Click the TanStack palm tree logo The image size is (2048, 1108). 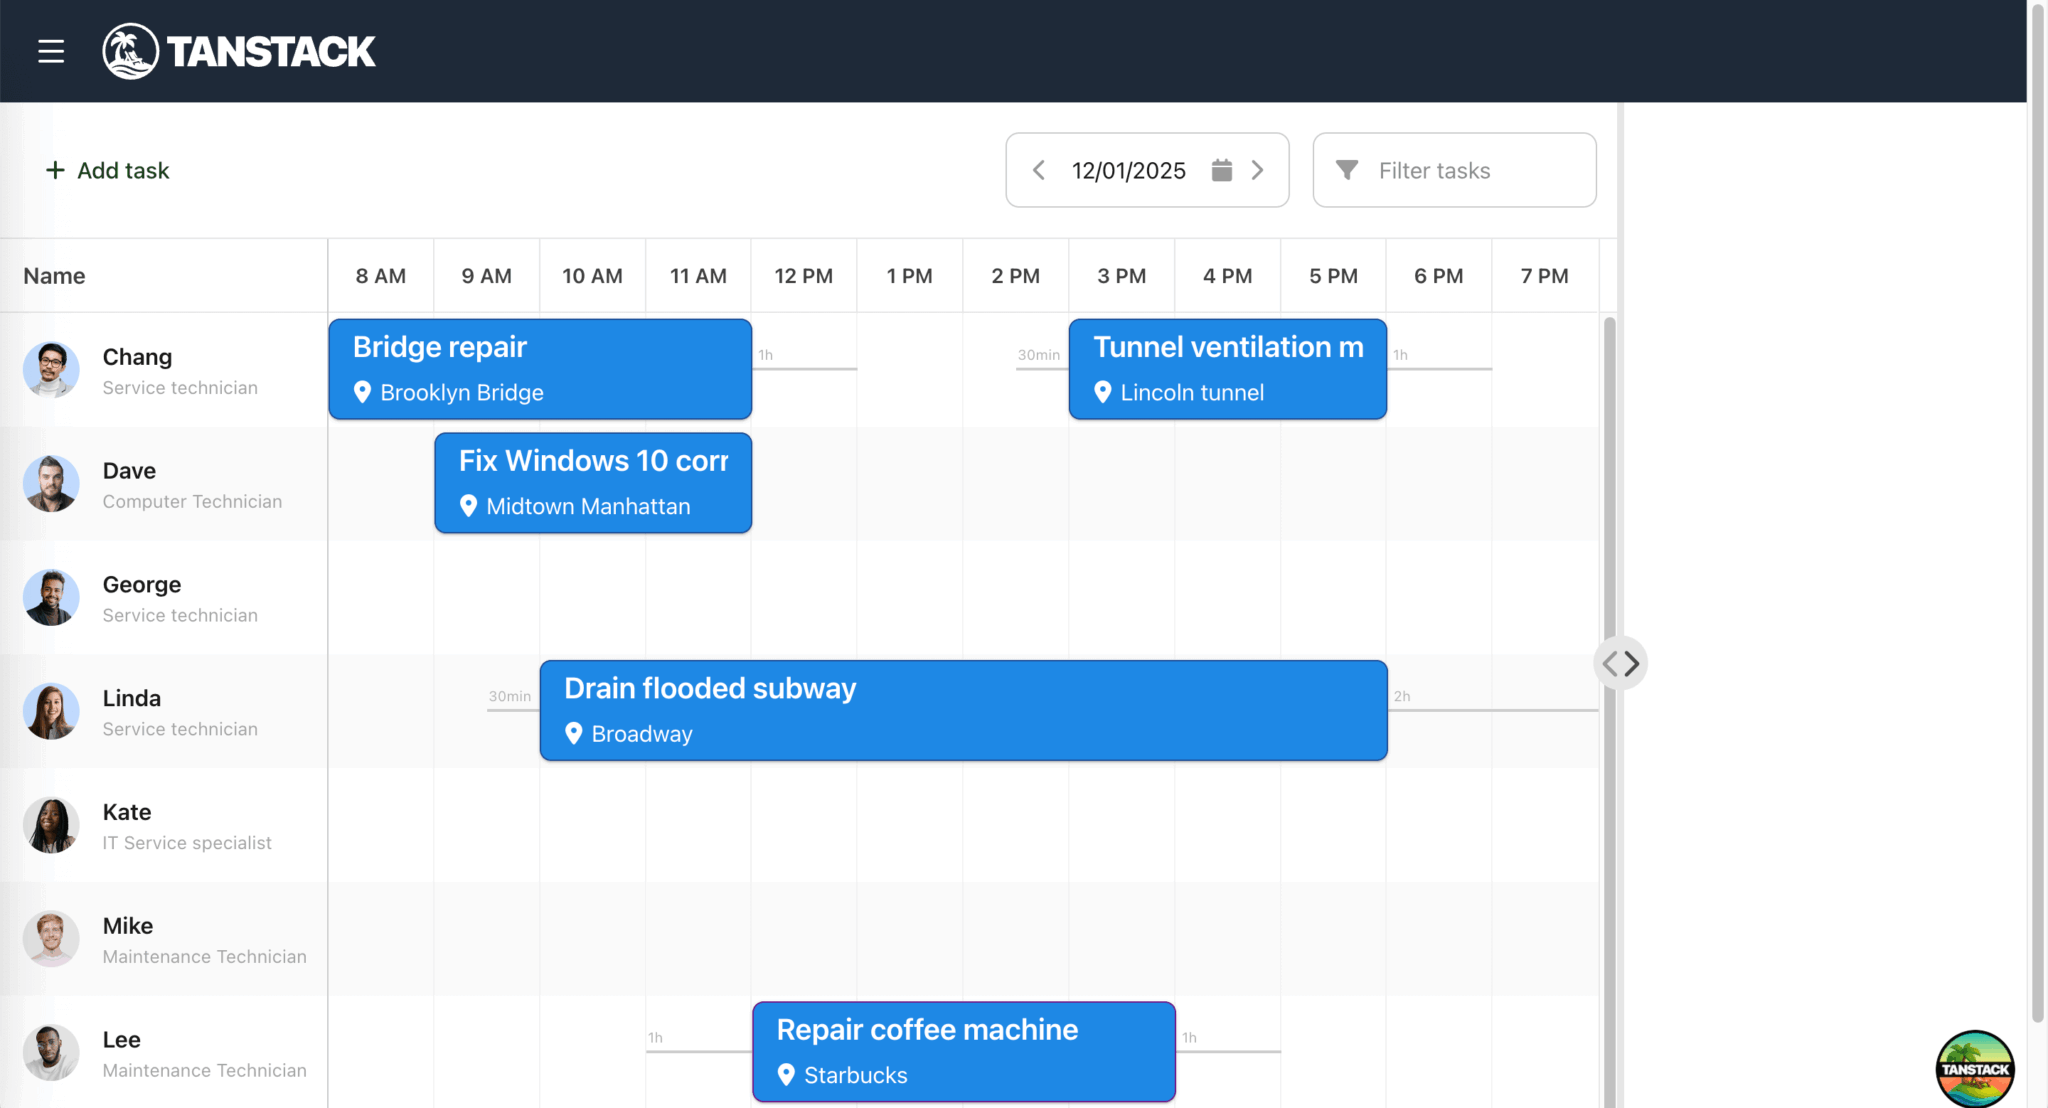click(130, 51)
